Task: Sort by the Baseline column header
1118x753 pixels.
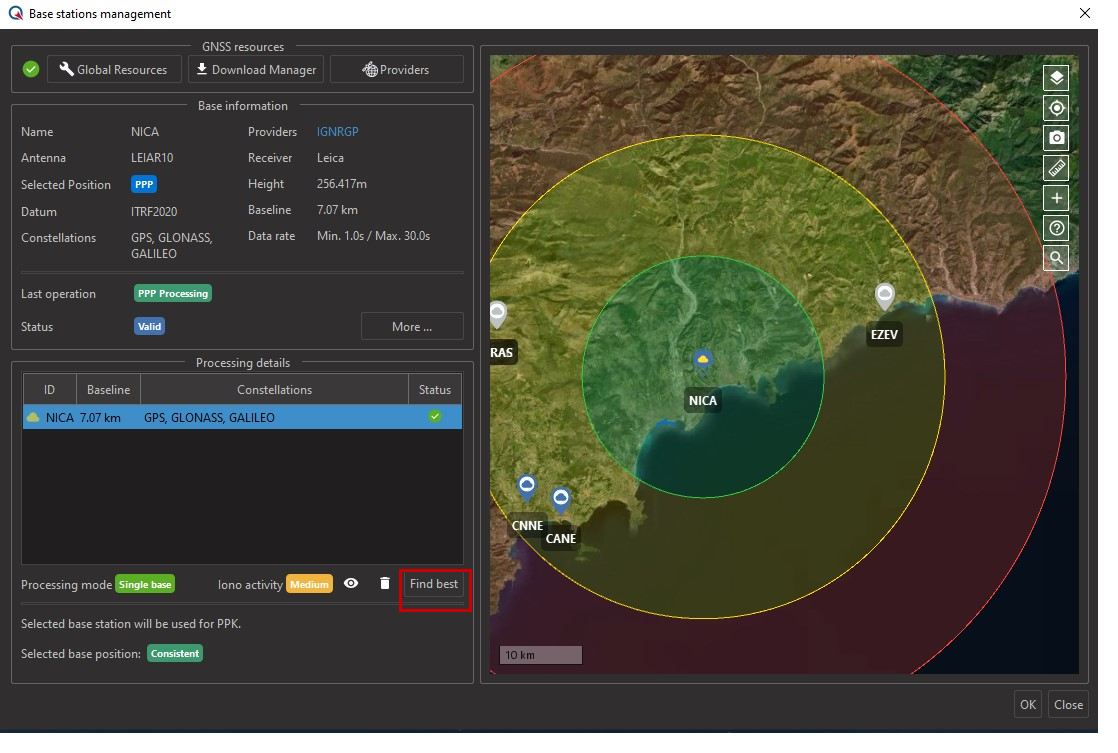Action: 108,390
